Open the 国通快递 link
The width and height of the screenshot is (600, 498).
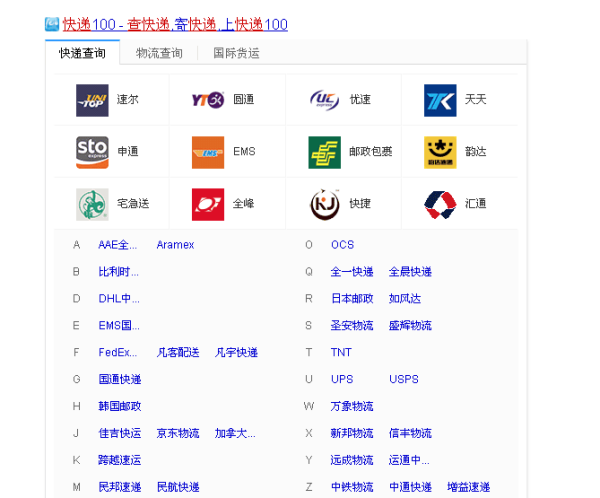pyautogui.click(x=120, y=379)
